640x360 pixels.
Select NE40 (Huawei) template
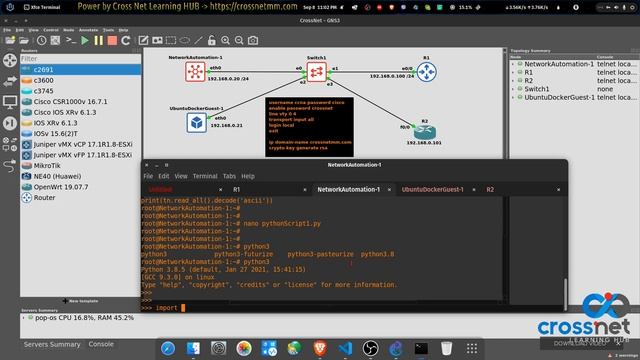click(x=80, y=176)
